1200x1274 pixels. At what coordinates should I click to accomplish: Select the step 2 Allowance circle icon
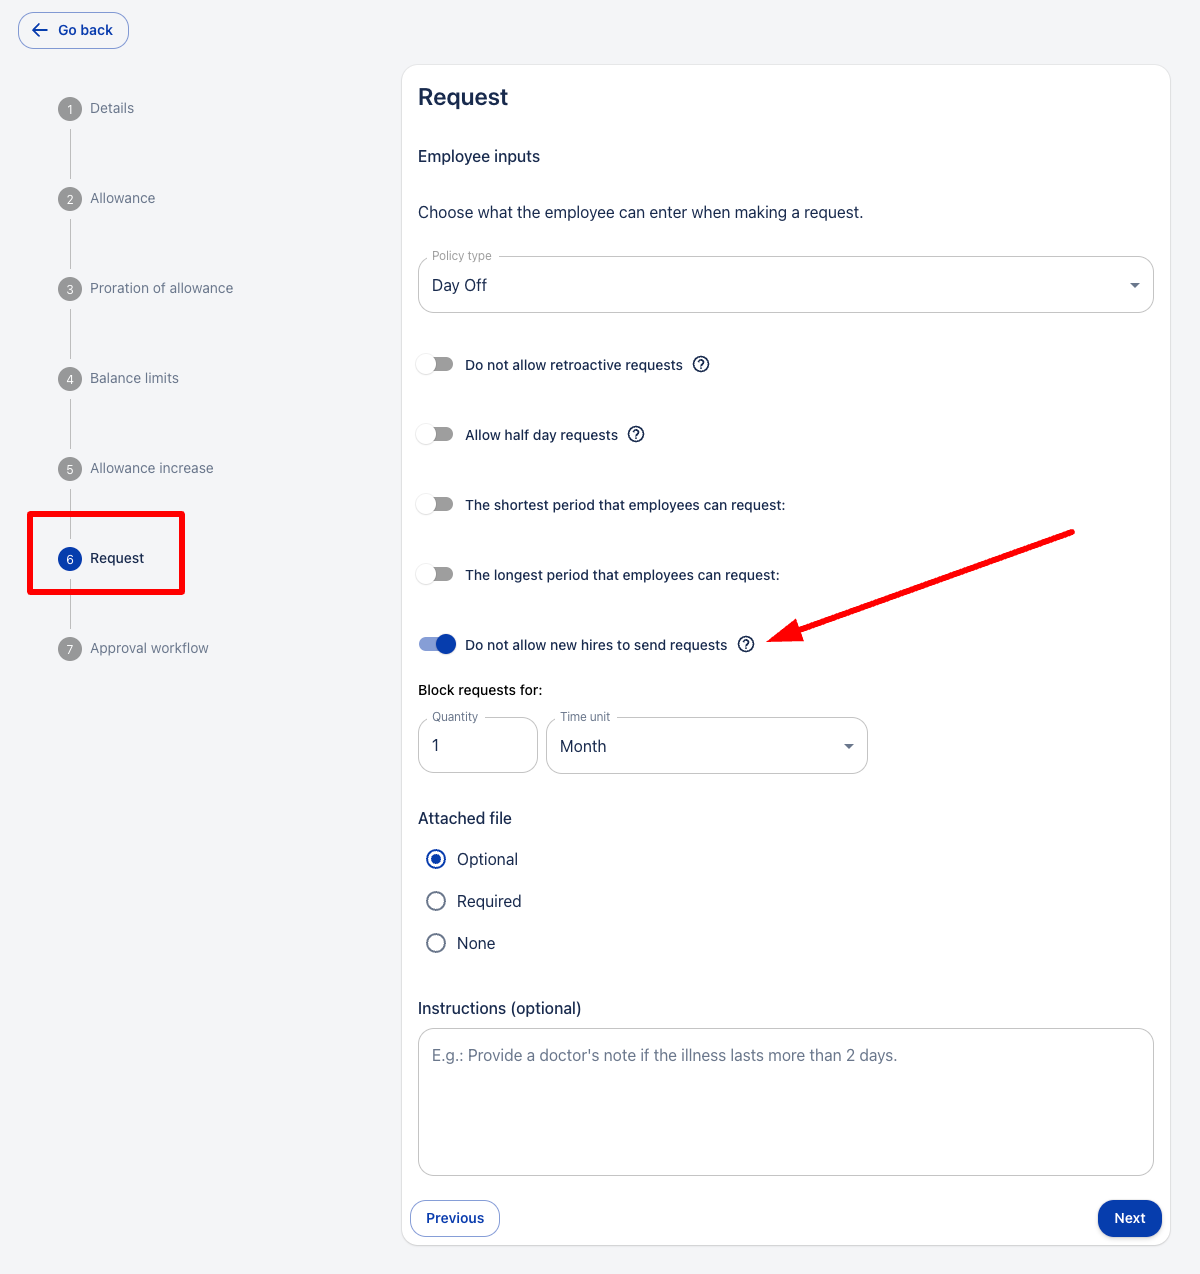pyautogui.click(x=70, y=199)
